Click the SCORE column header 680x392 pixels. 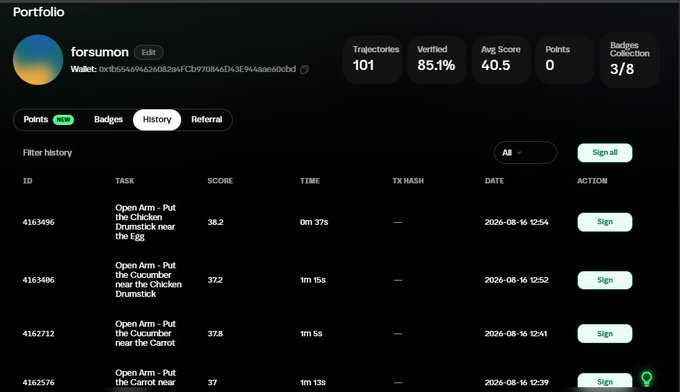pyautogui.click(x=220, y=181)
